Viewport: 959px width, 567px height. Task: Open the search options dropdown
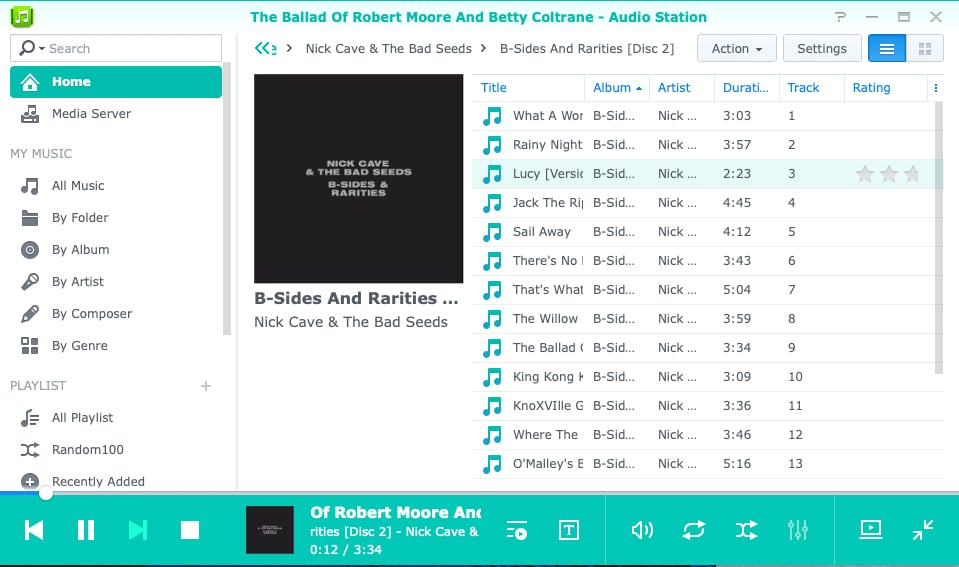pos(32,48)
